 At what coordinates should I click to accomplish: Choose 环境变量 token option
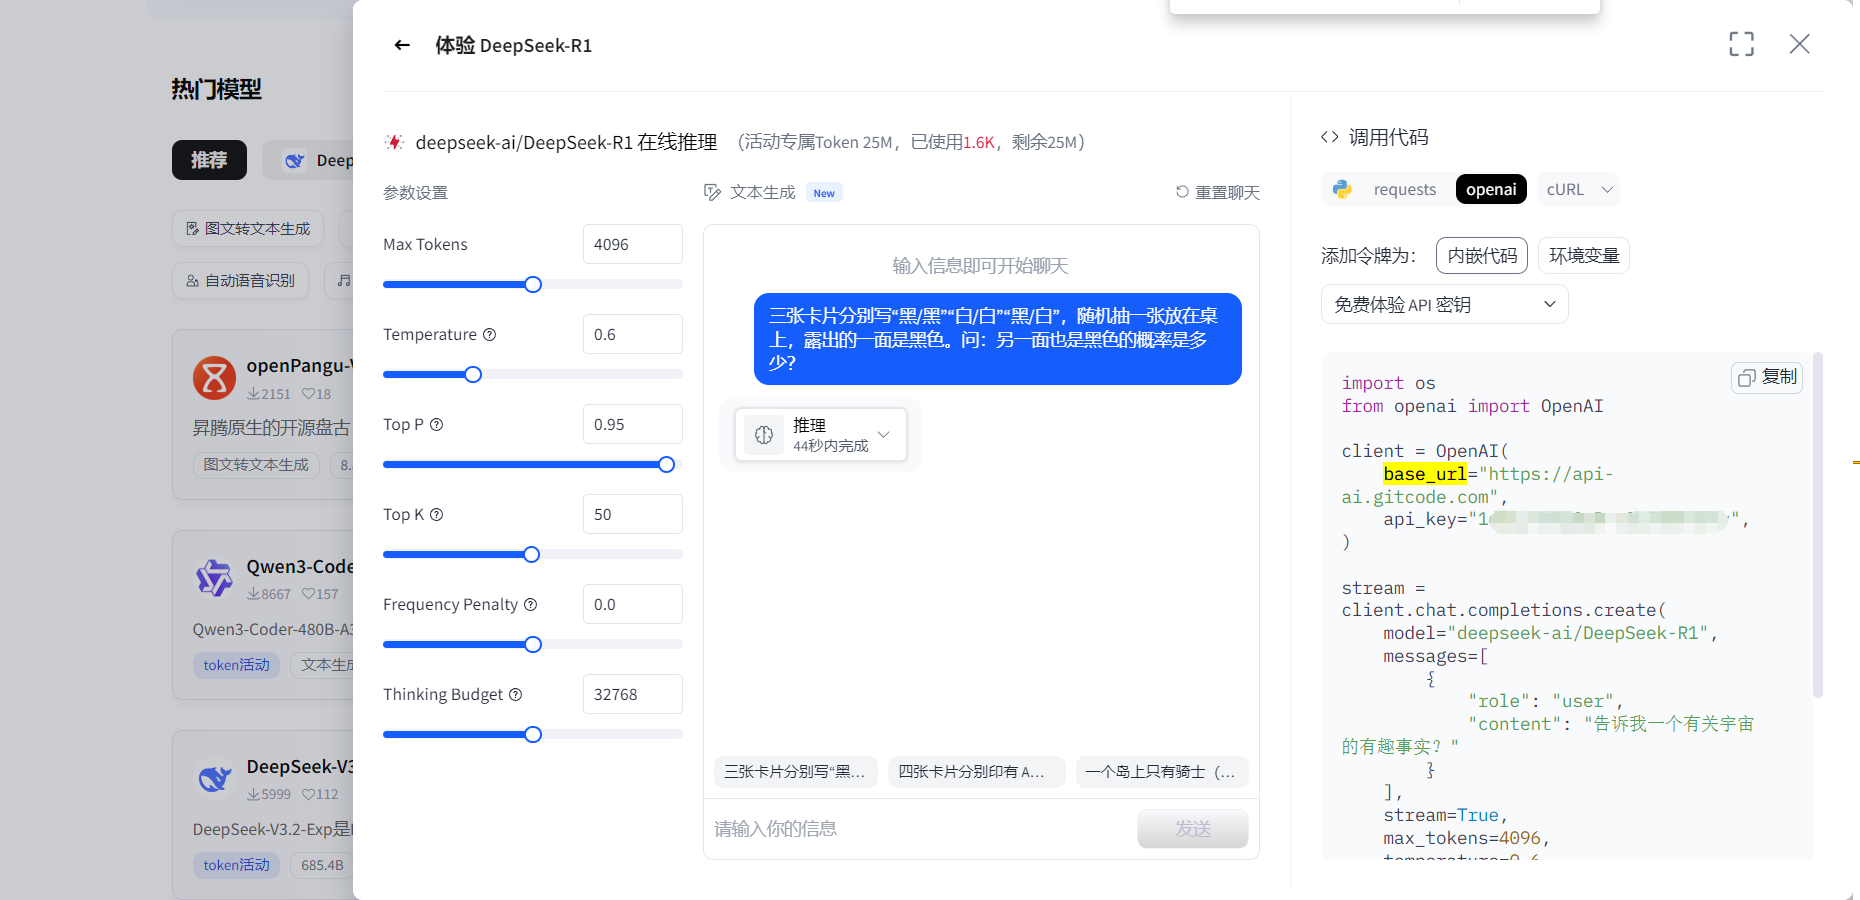(1584, 255)
